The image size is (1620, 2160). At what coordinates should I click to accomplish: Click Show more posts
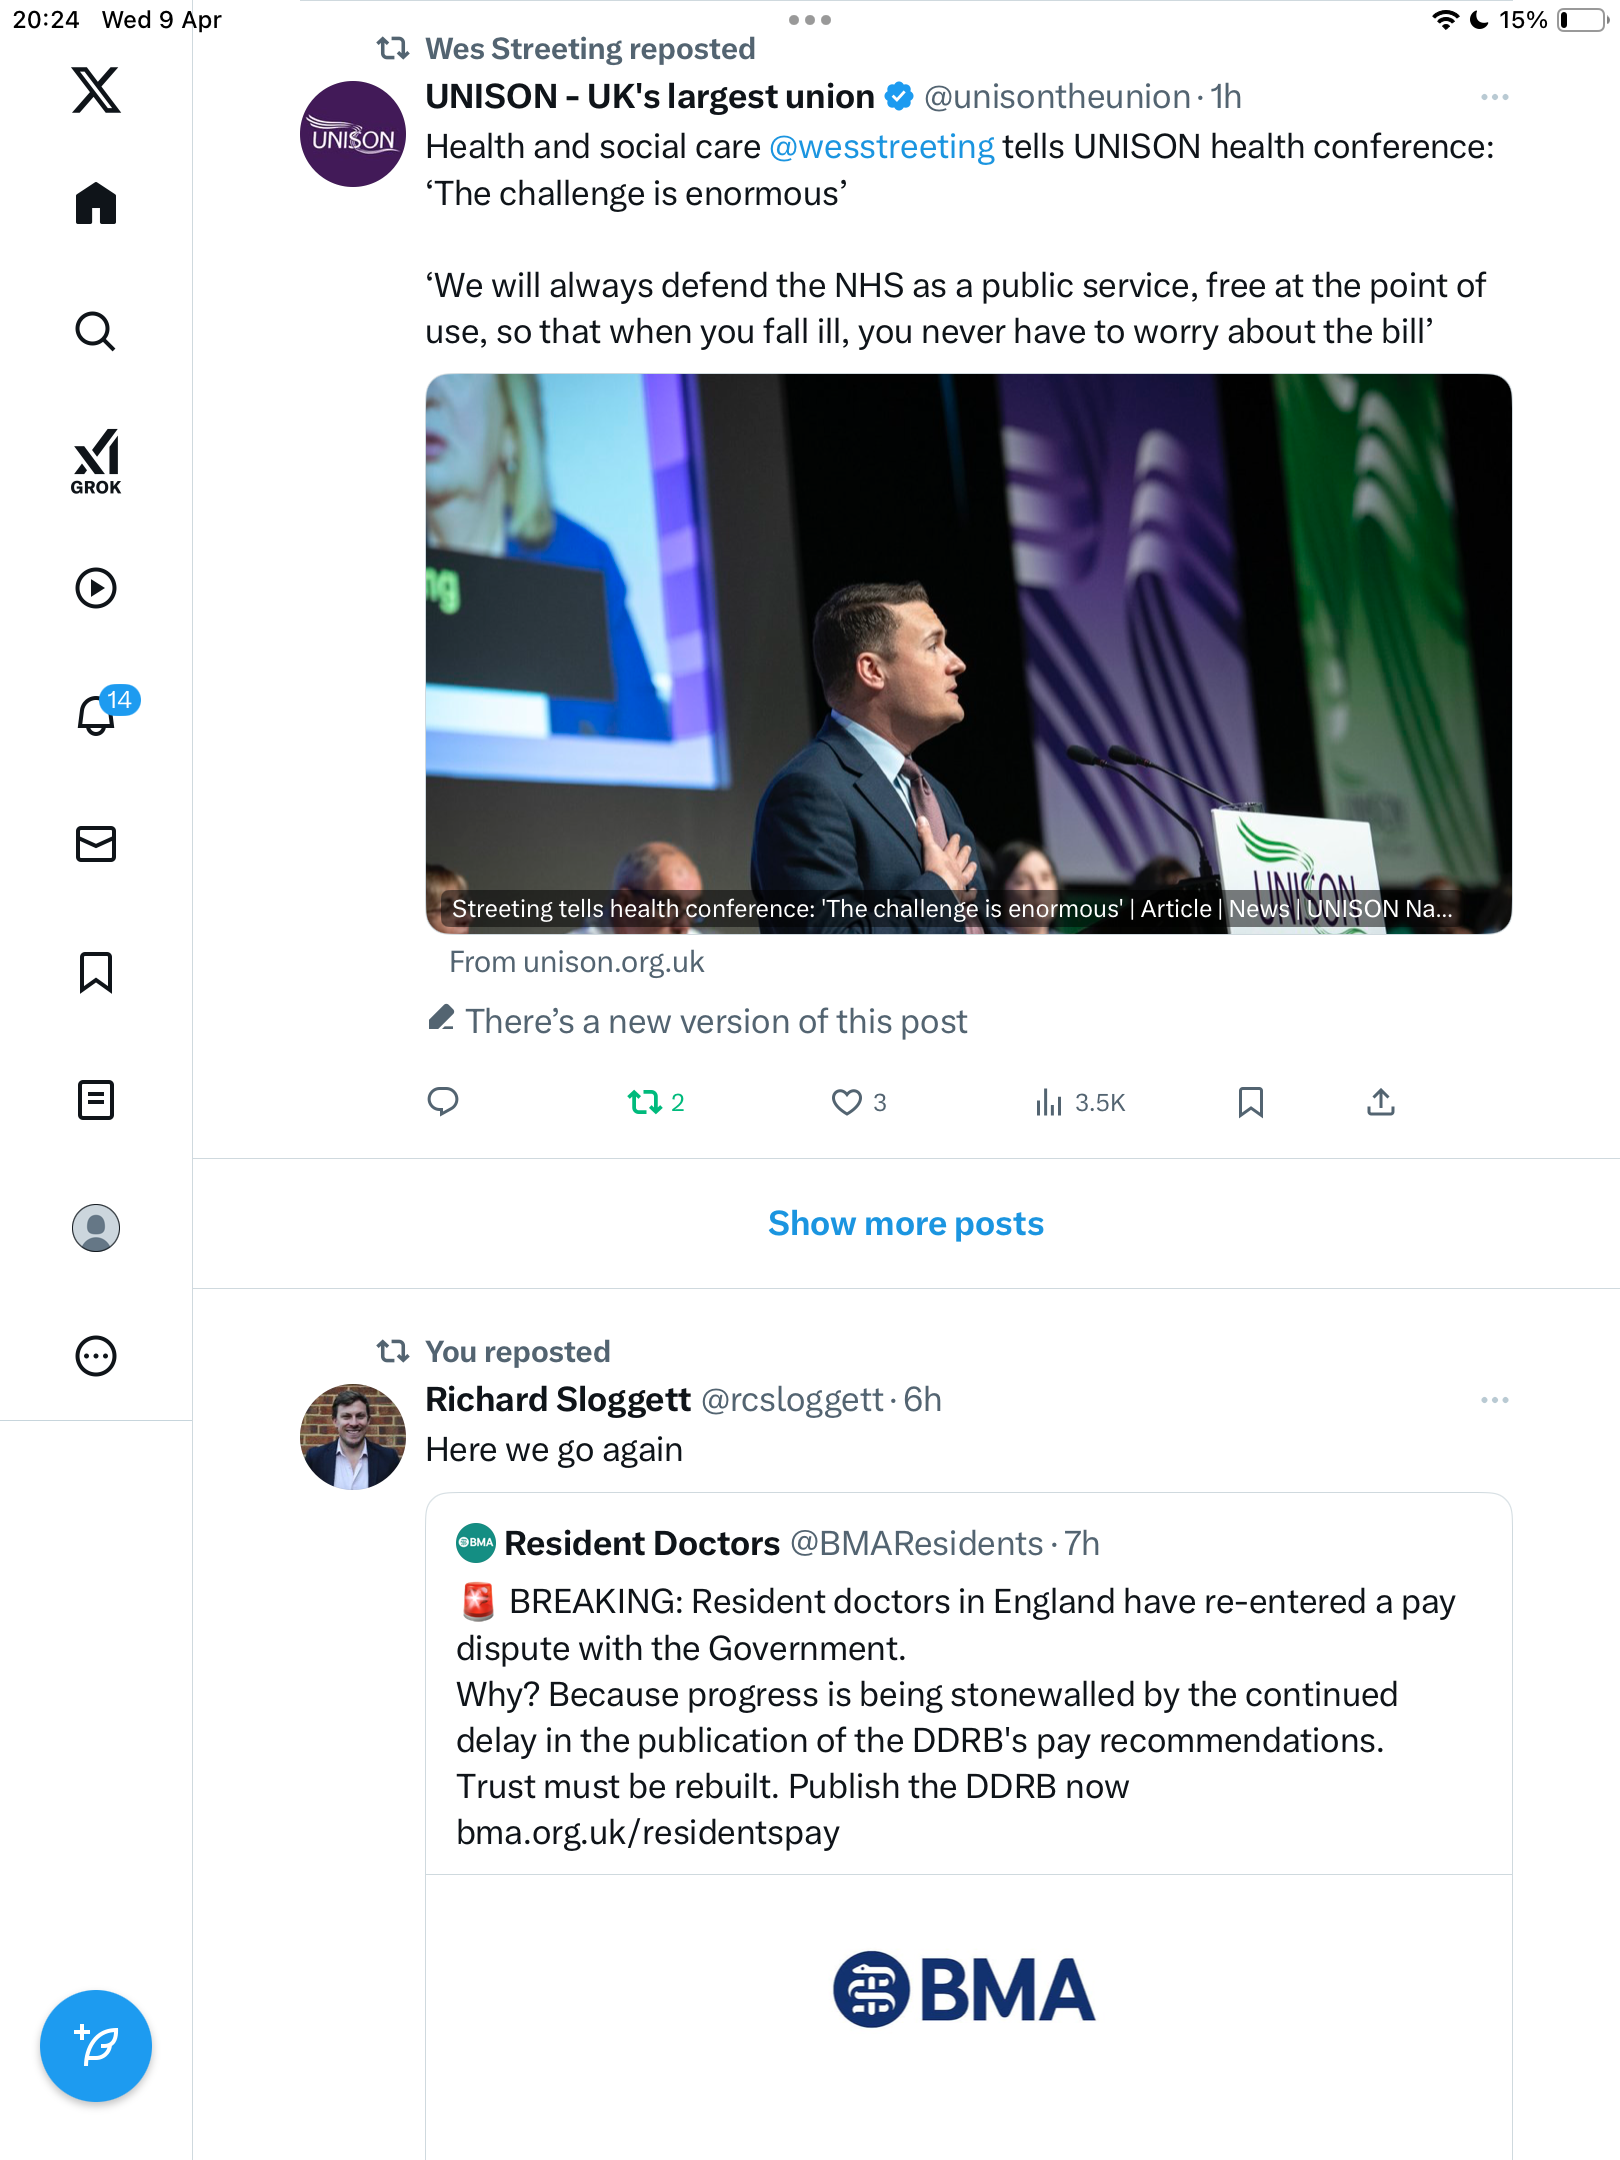(905, 1223)
